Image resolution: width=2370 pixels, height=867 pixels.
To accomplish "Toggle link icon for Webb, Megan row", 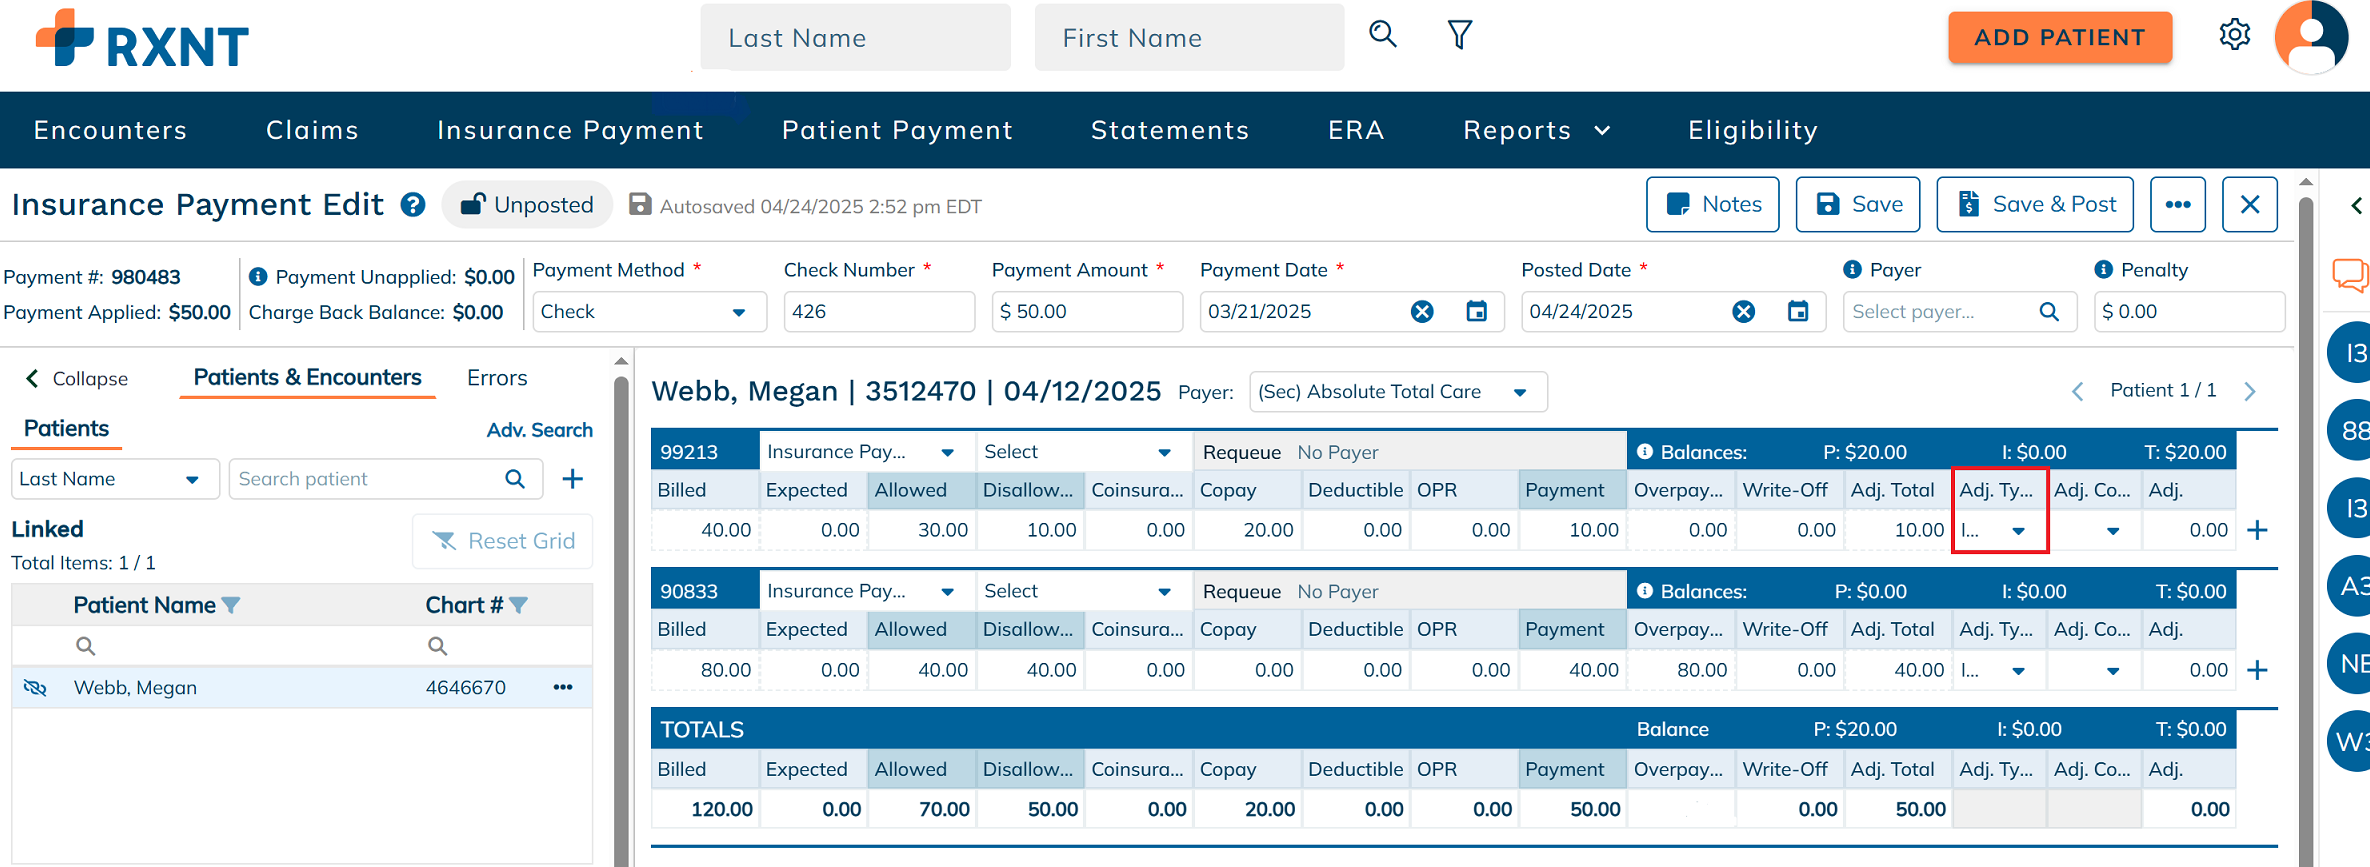I will pyautogui.click(x=35, y=688).
